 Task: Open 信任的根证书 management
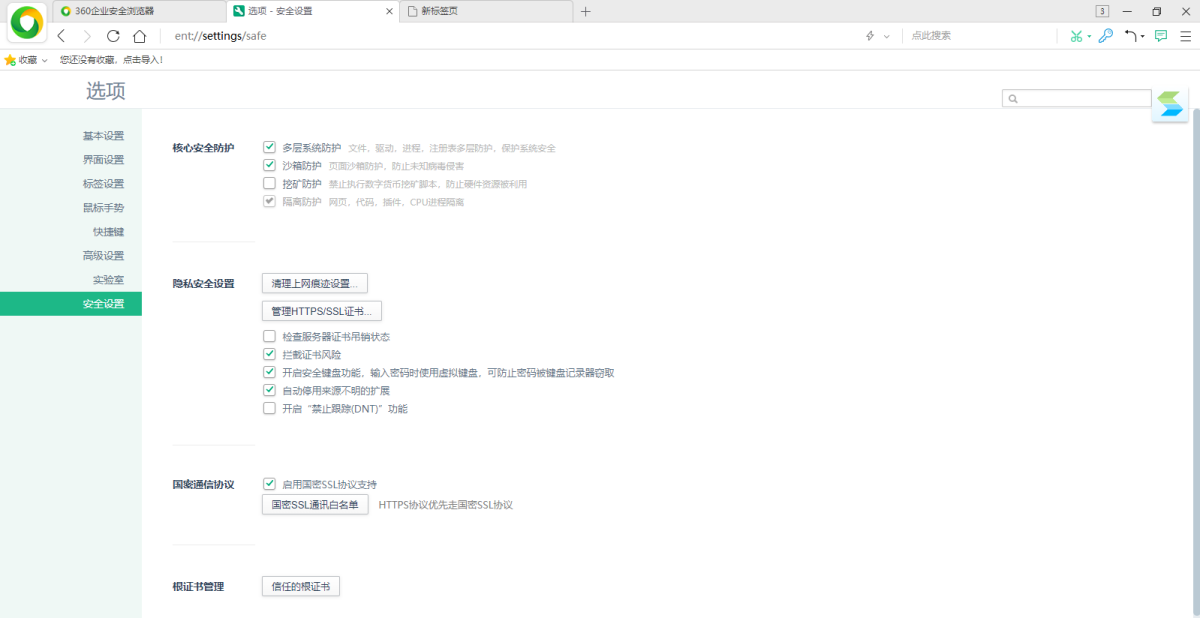coord(300,586)
